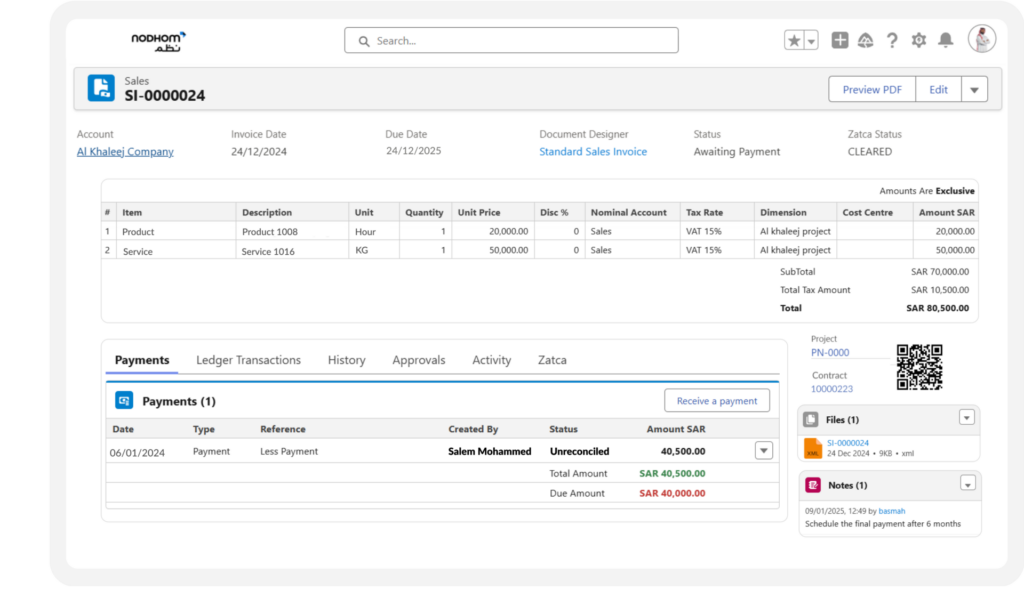
Task: Click the Less Payment reference cell
Action: click(289, 451)
